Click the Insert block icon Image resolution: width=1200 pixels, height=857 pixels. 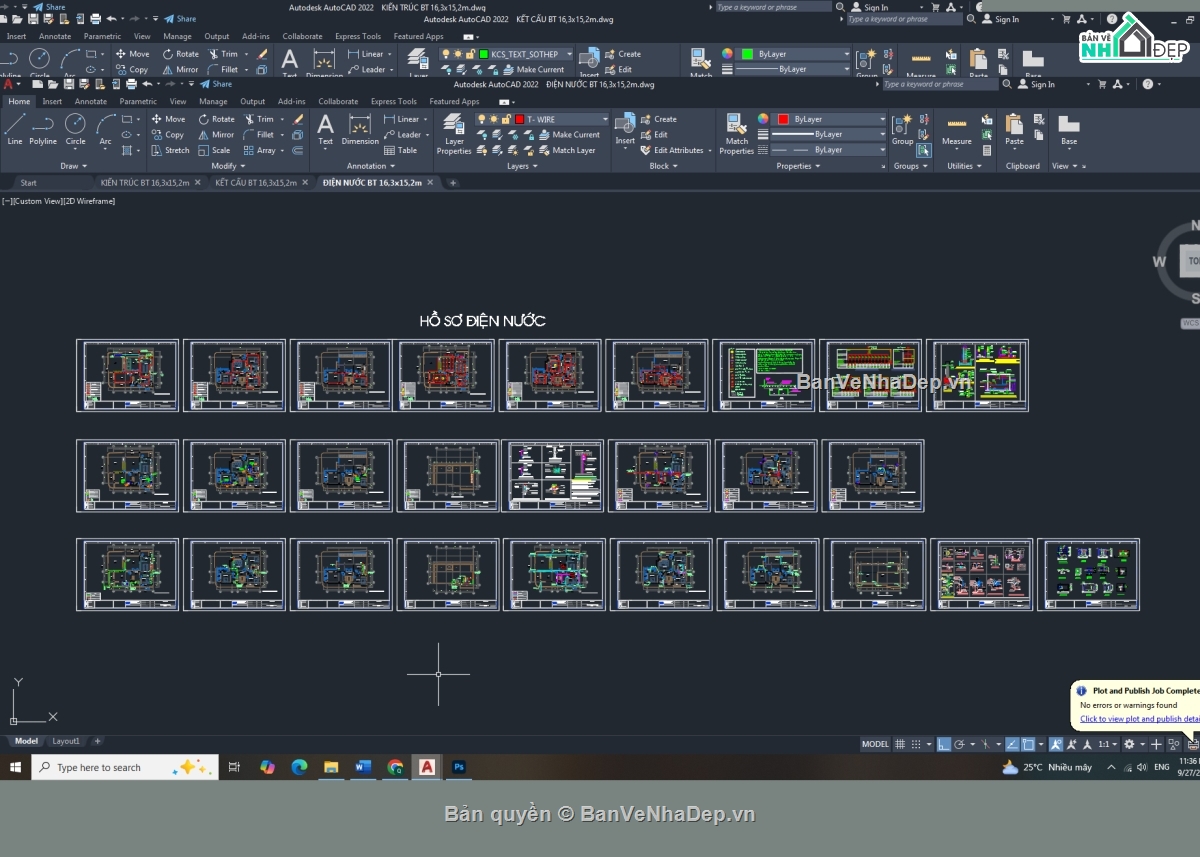click(625, 127)
